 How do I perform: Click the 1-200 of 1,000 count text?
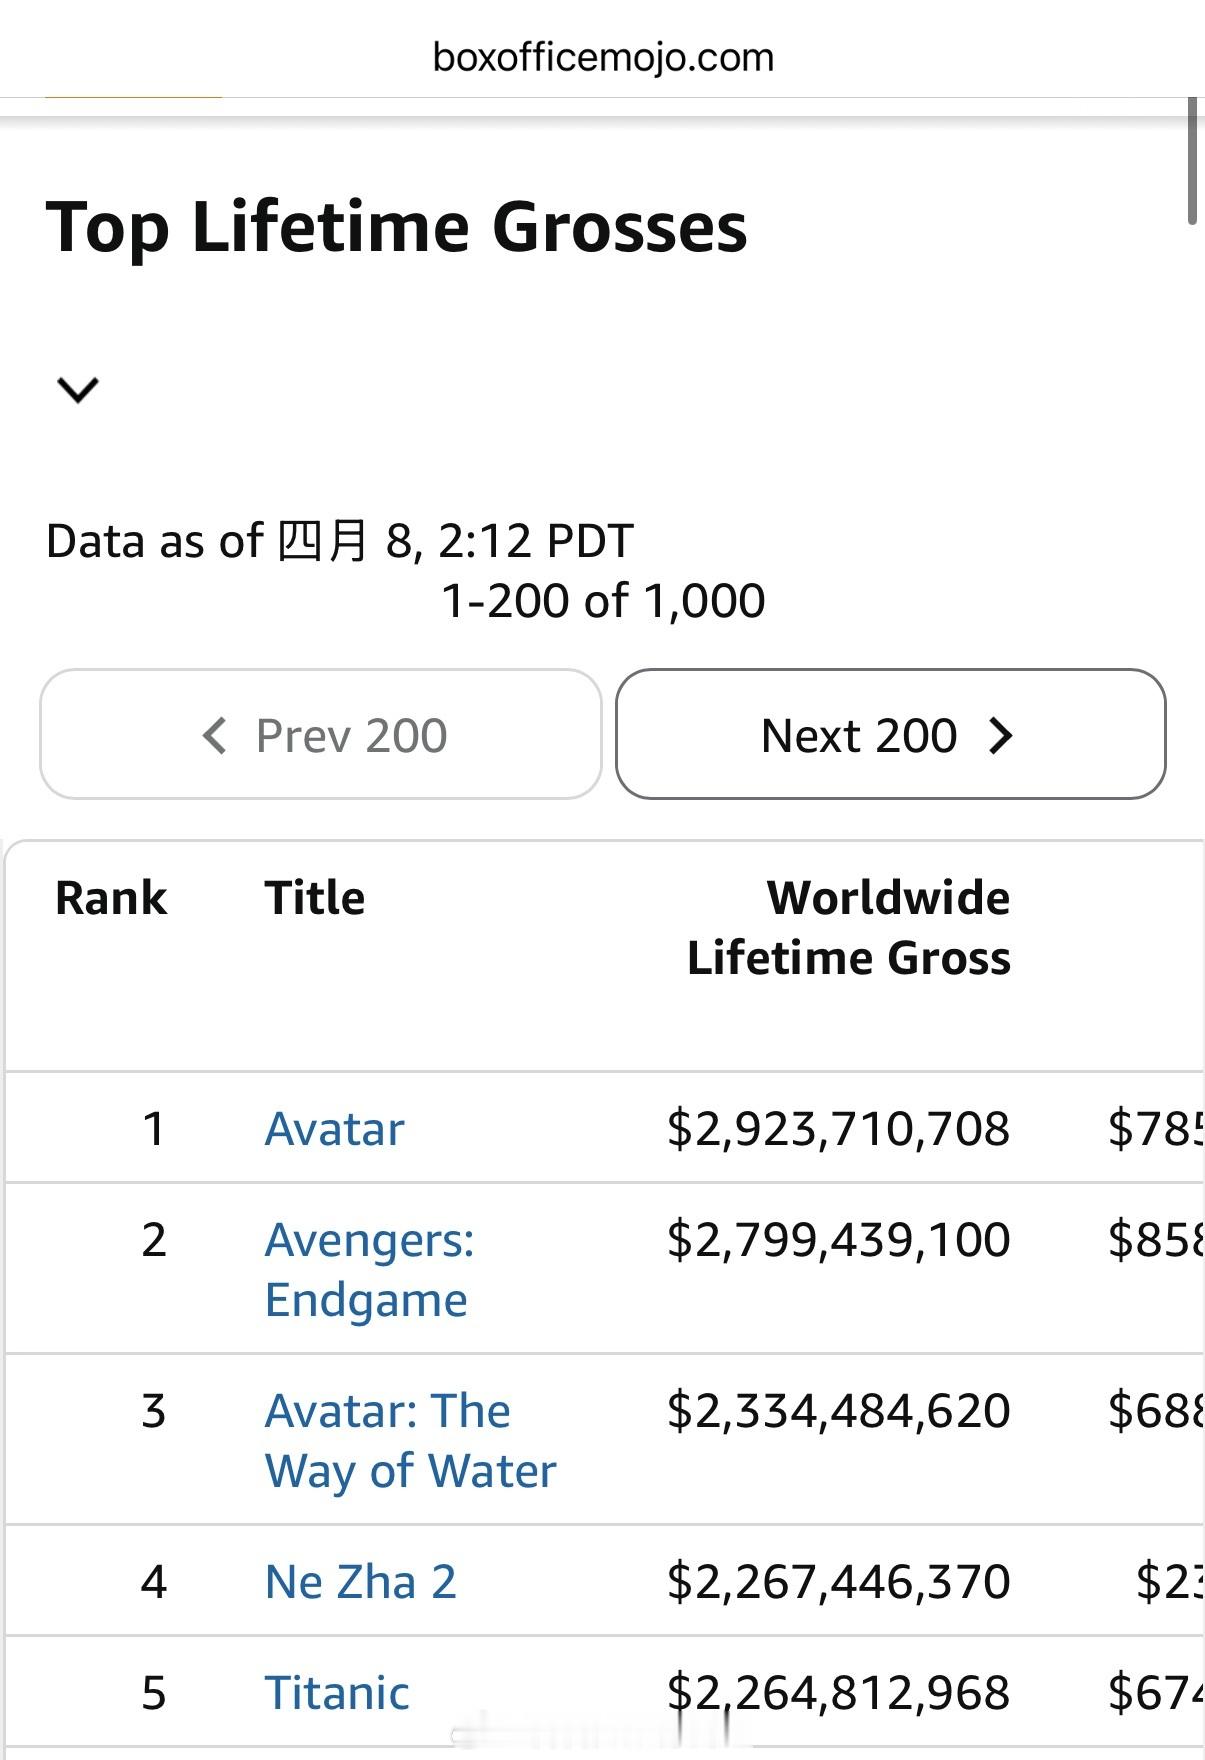[603, 601]
